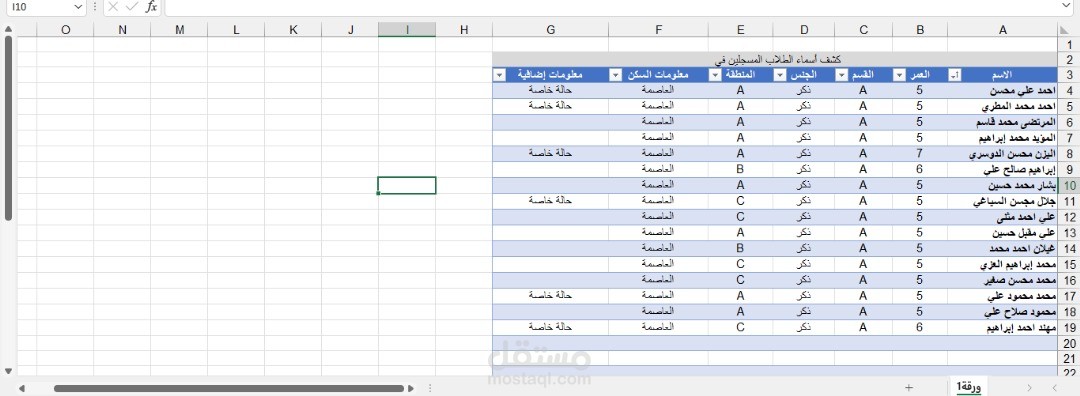Viewport: 1080px width, 396px height.
Task: Select row 1 header number
Action: pos(1068,44)
